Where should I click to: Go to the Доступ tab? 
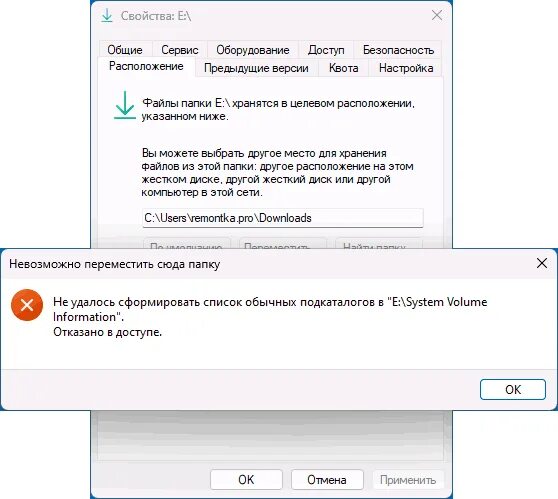click(x=326, y=50)
